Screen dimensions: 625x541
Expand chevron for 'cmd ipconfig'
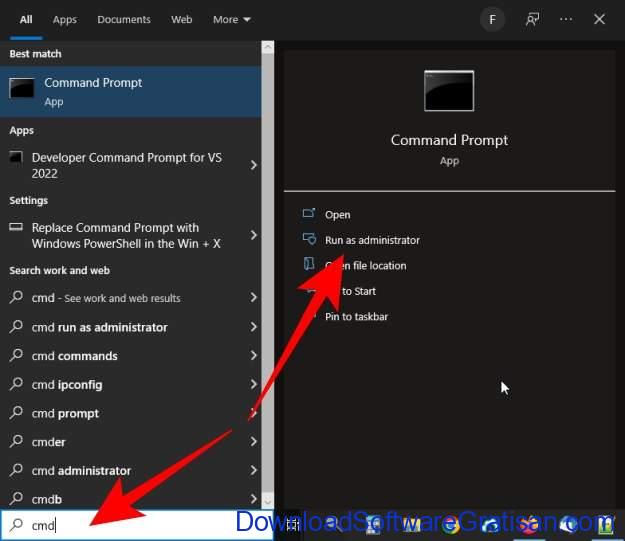[x=254, y=384]
